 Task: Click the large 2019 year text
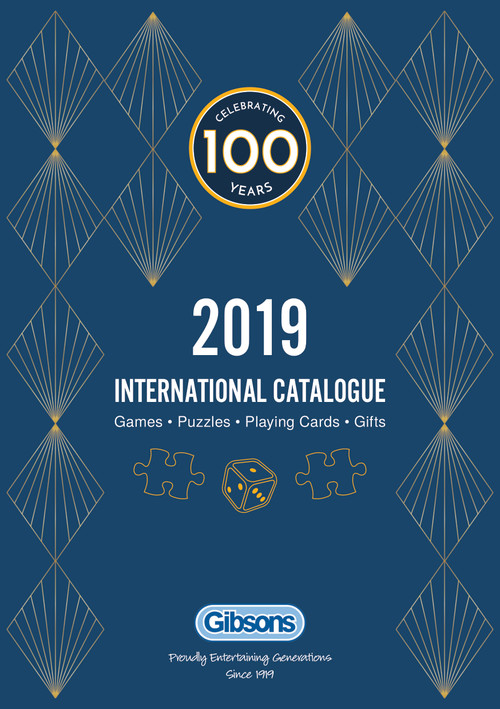click(x=250, y=327)
